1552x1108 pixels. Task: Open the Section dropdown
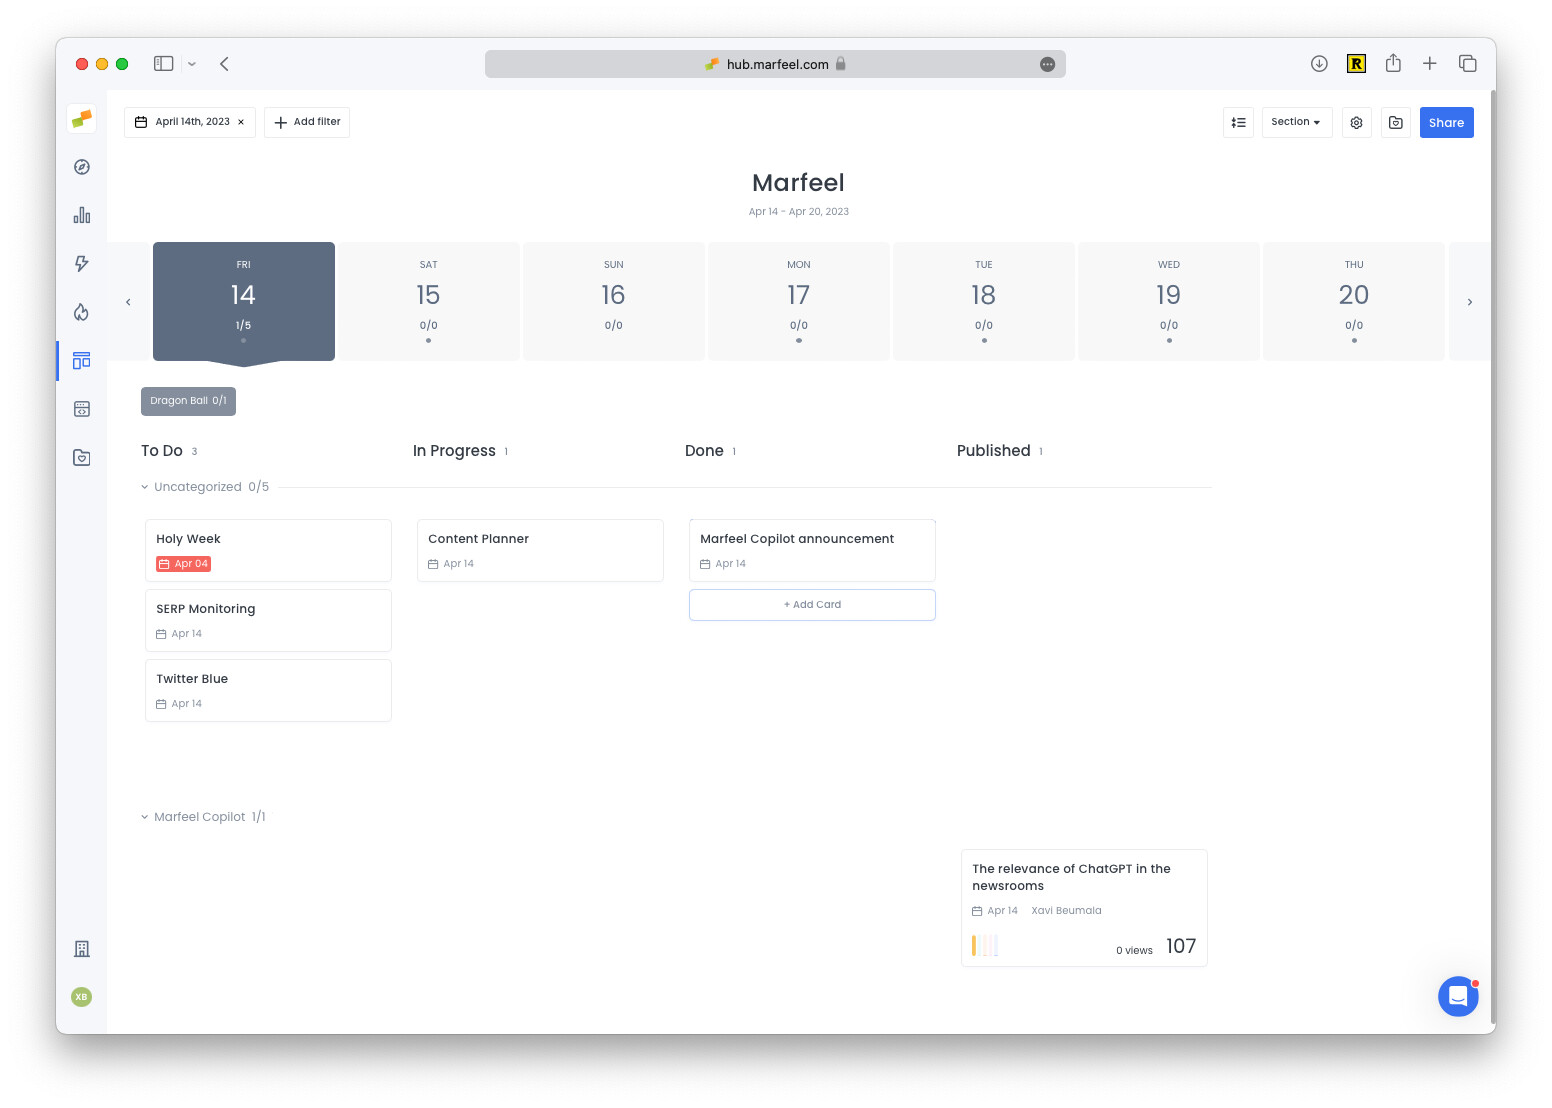pos(1296,122)
